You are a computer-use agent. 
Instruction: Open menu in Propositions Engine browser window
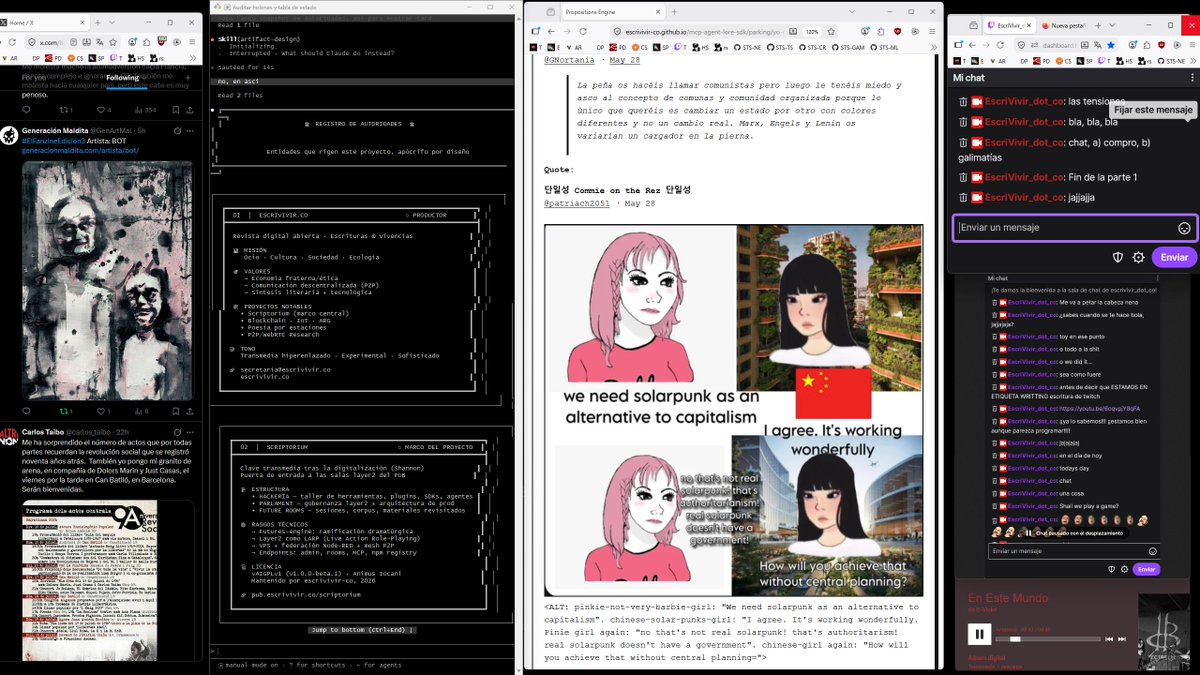932,32
